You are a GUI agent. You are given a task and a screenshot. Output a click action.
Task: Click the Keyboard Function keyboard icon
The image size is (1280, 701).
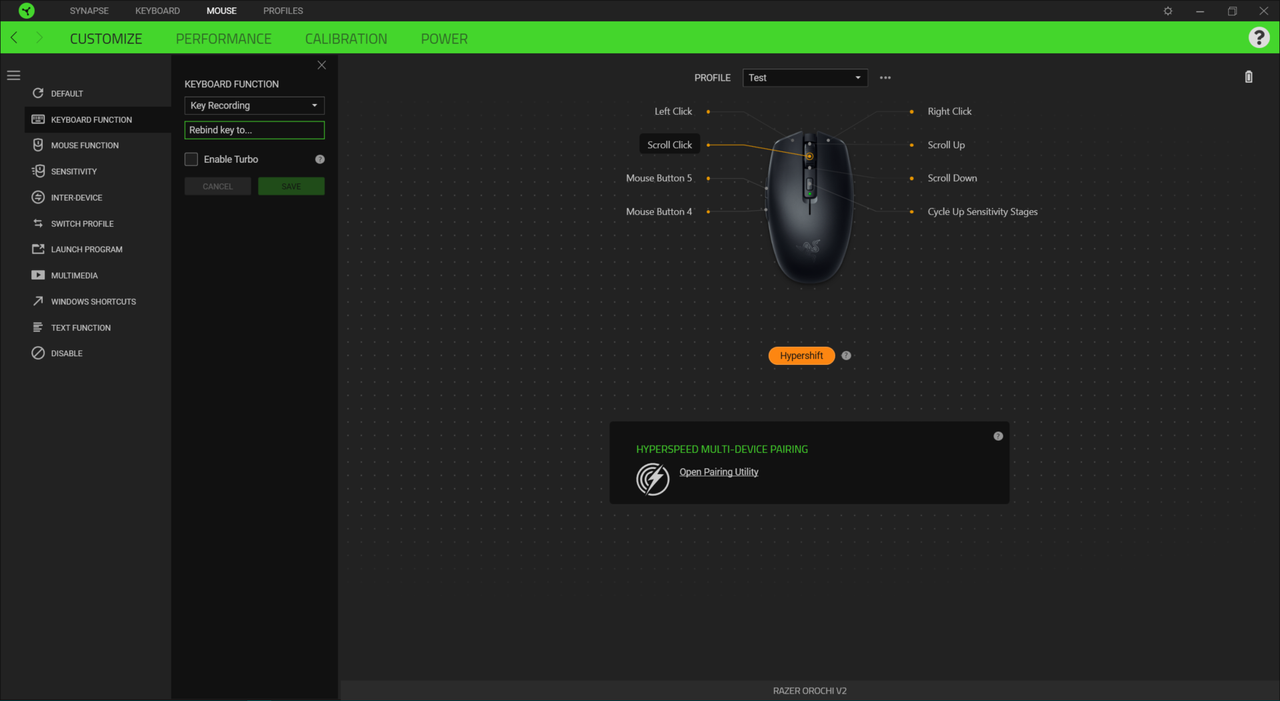(38, 119)
